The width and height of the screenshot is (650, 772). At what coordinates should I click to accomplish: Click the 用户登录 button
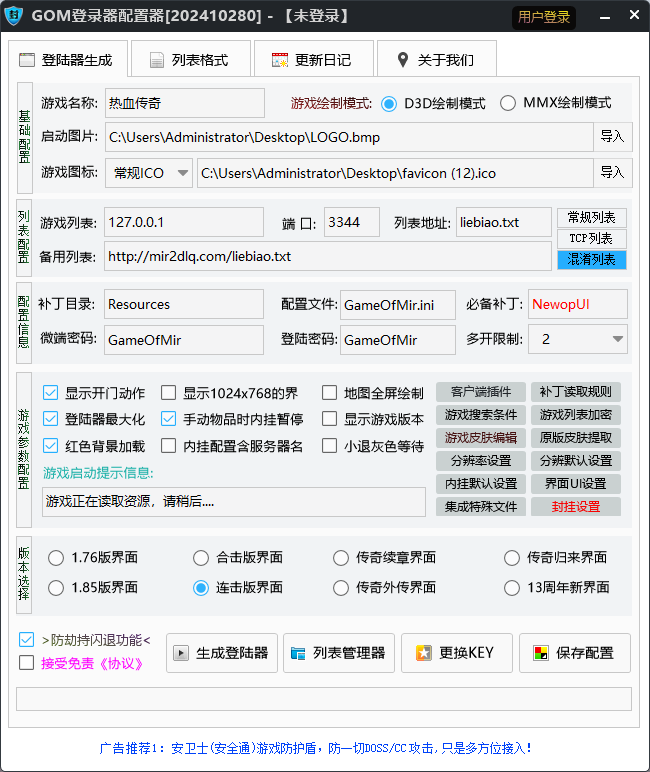click(x=545, y=17)
